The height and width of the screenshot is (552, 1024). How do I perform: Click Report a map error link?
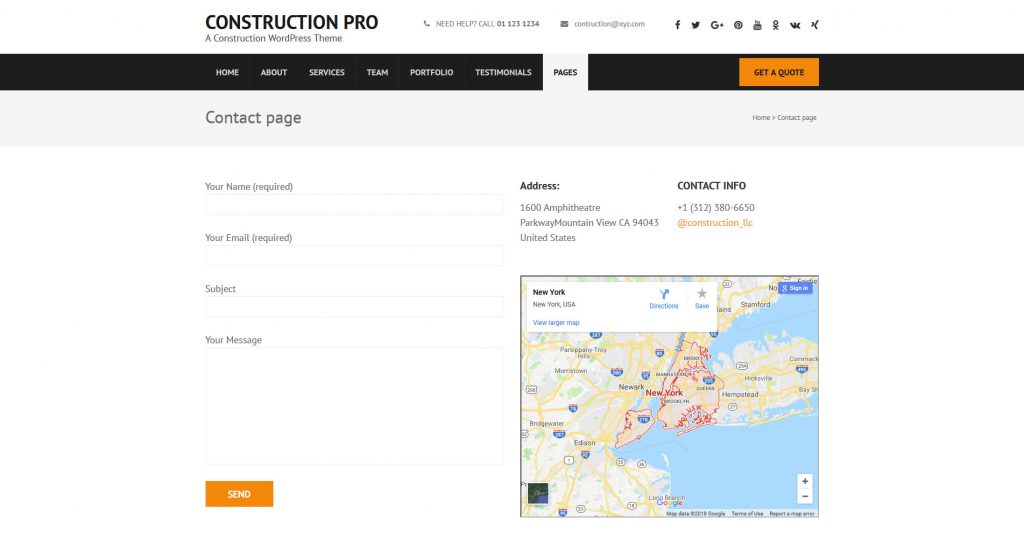tap(792, 514)
